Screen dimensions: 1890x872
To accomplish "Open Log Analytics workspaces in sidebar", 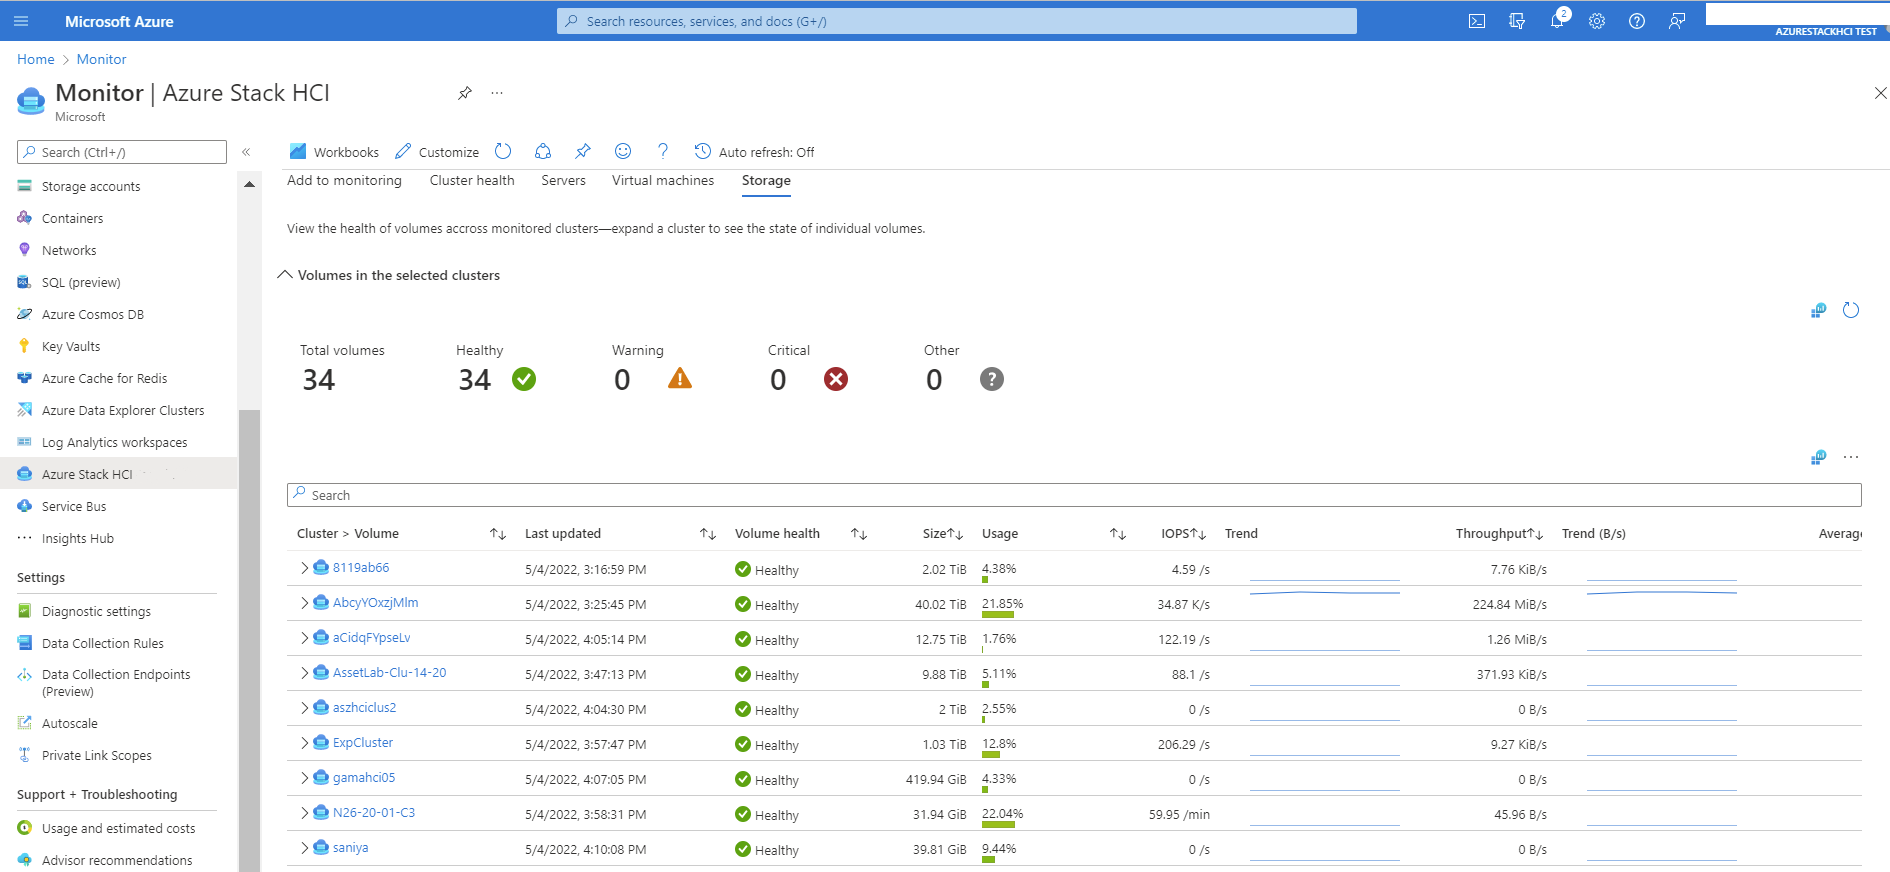I will point(115,442).
